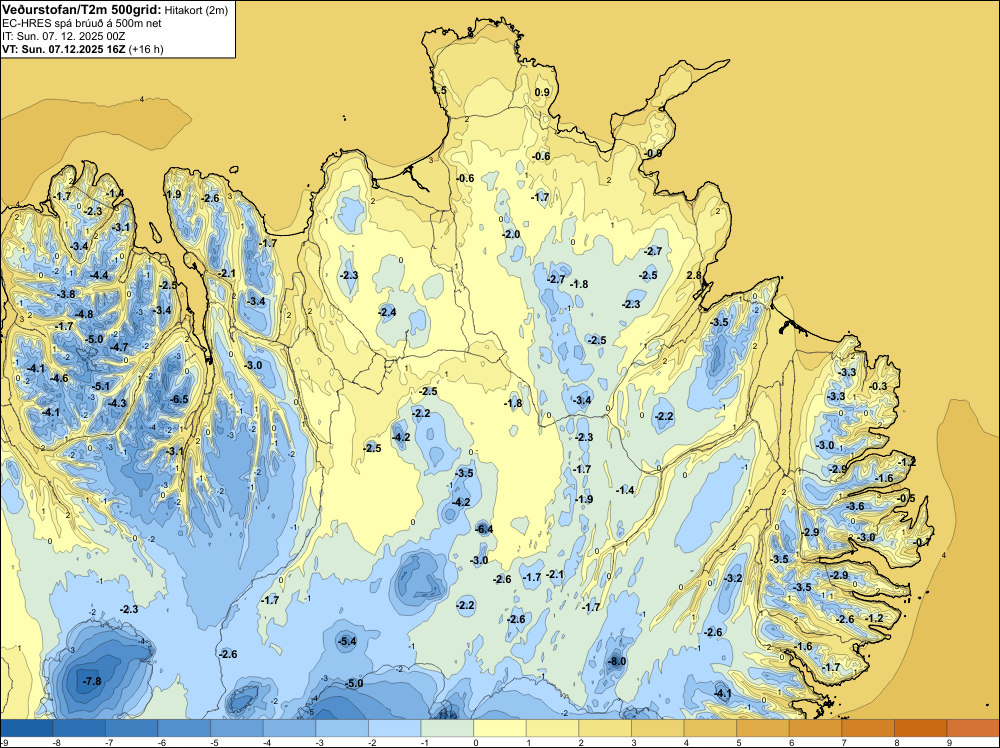
Task: Click the legend color segment between -9 and -8
Action: pos(27,728)
